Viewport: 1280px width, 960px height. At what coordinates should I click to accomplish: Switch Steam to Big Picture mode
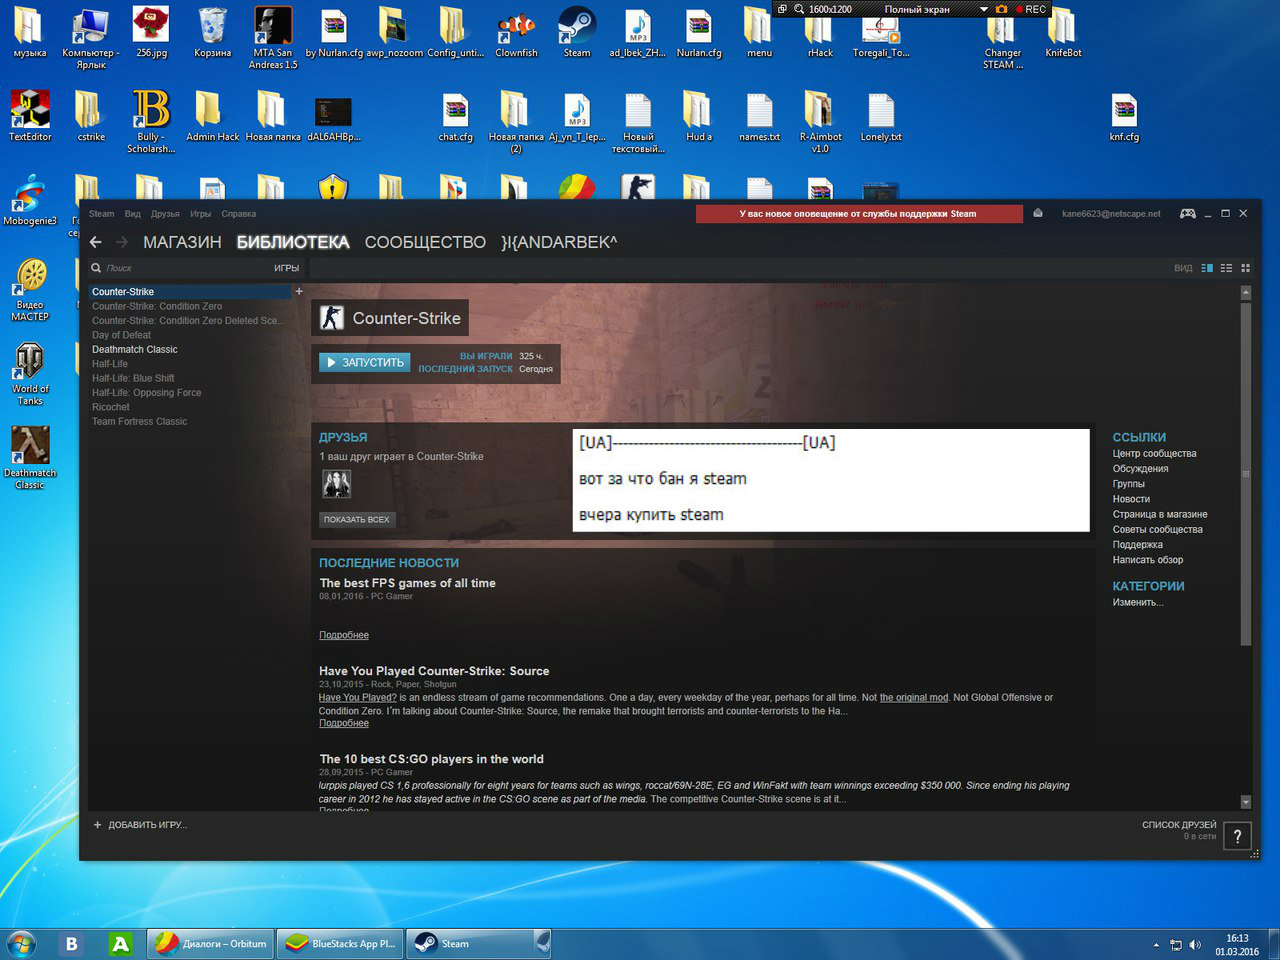pos(1188,213)
